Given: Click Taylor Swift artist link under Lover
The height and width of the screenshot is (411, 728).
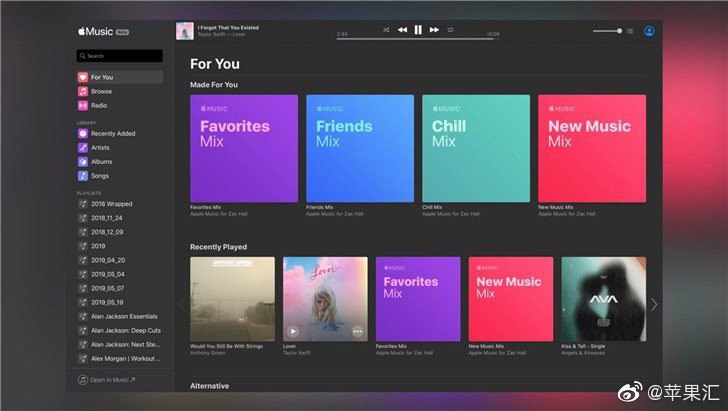Looking at the screenshot, I should point(297,353).
